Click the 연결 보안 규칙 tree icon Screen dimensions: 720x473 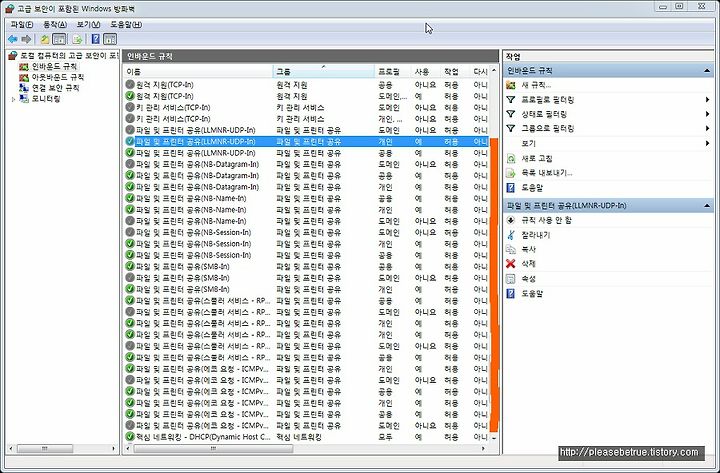(x=24, y=88)
